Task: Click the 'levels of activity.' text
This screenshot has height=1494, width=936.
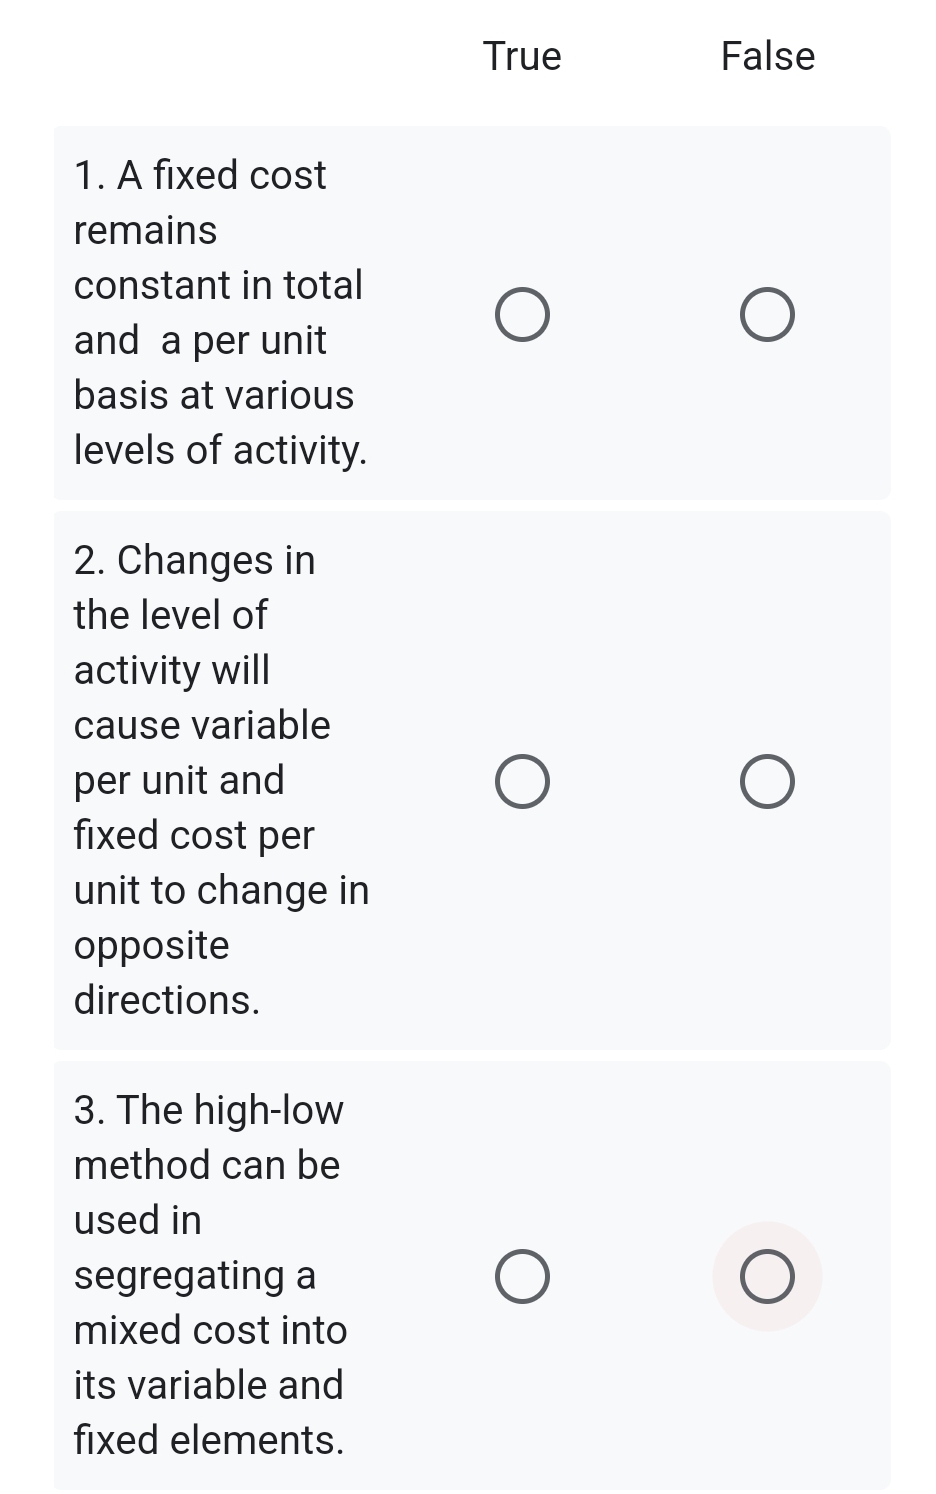Action: click(x=220, y=450)
